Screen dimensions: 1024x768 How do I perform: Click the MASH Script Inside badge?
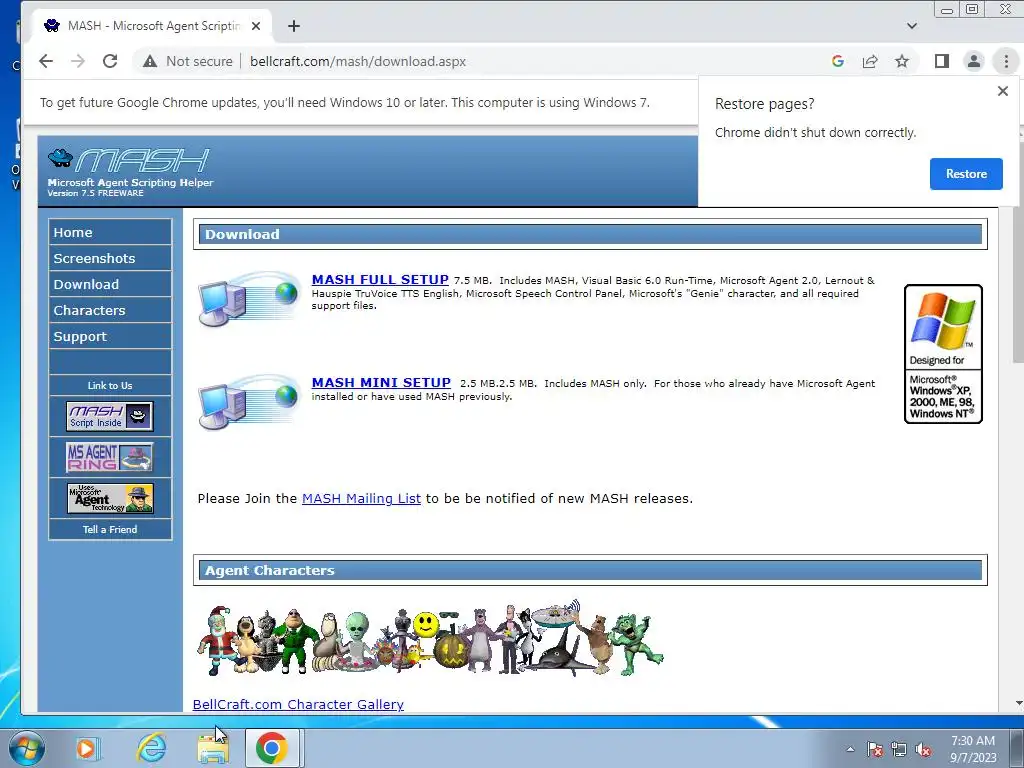(x=110, y=416)
